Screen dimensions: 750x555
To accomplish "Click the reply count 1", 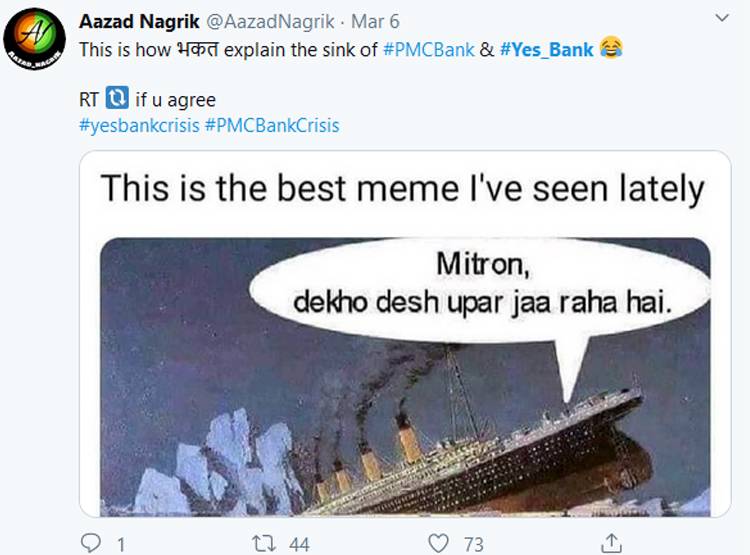I will (x=121, y=543).
